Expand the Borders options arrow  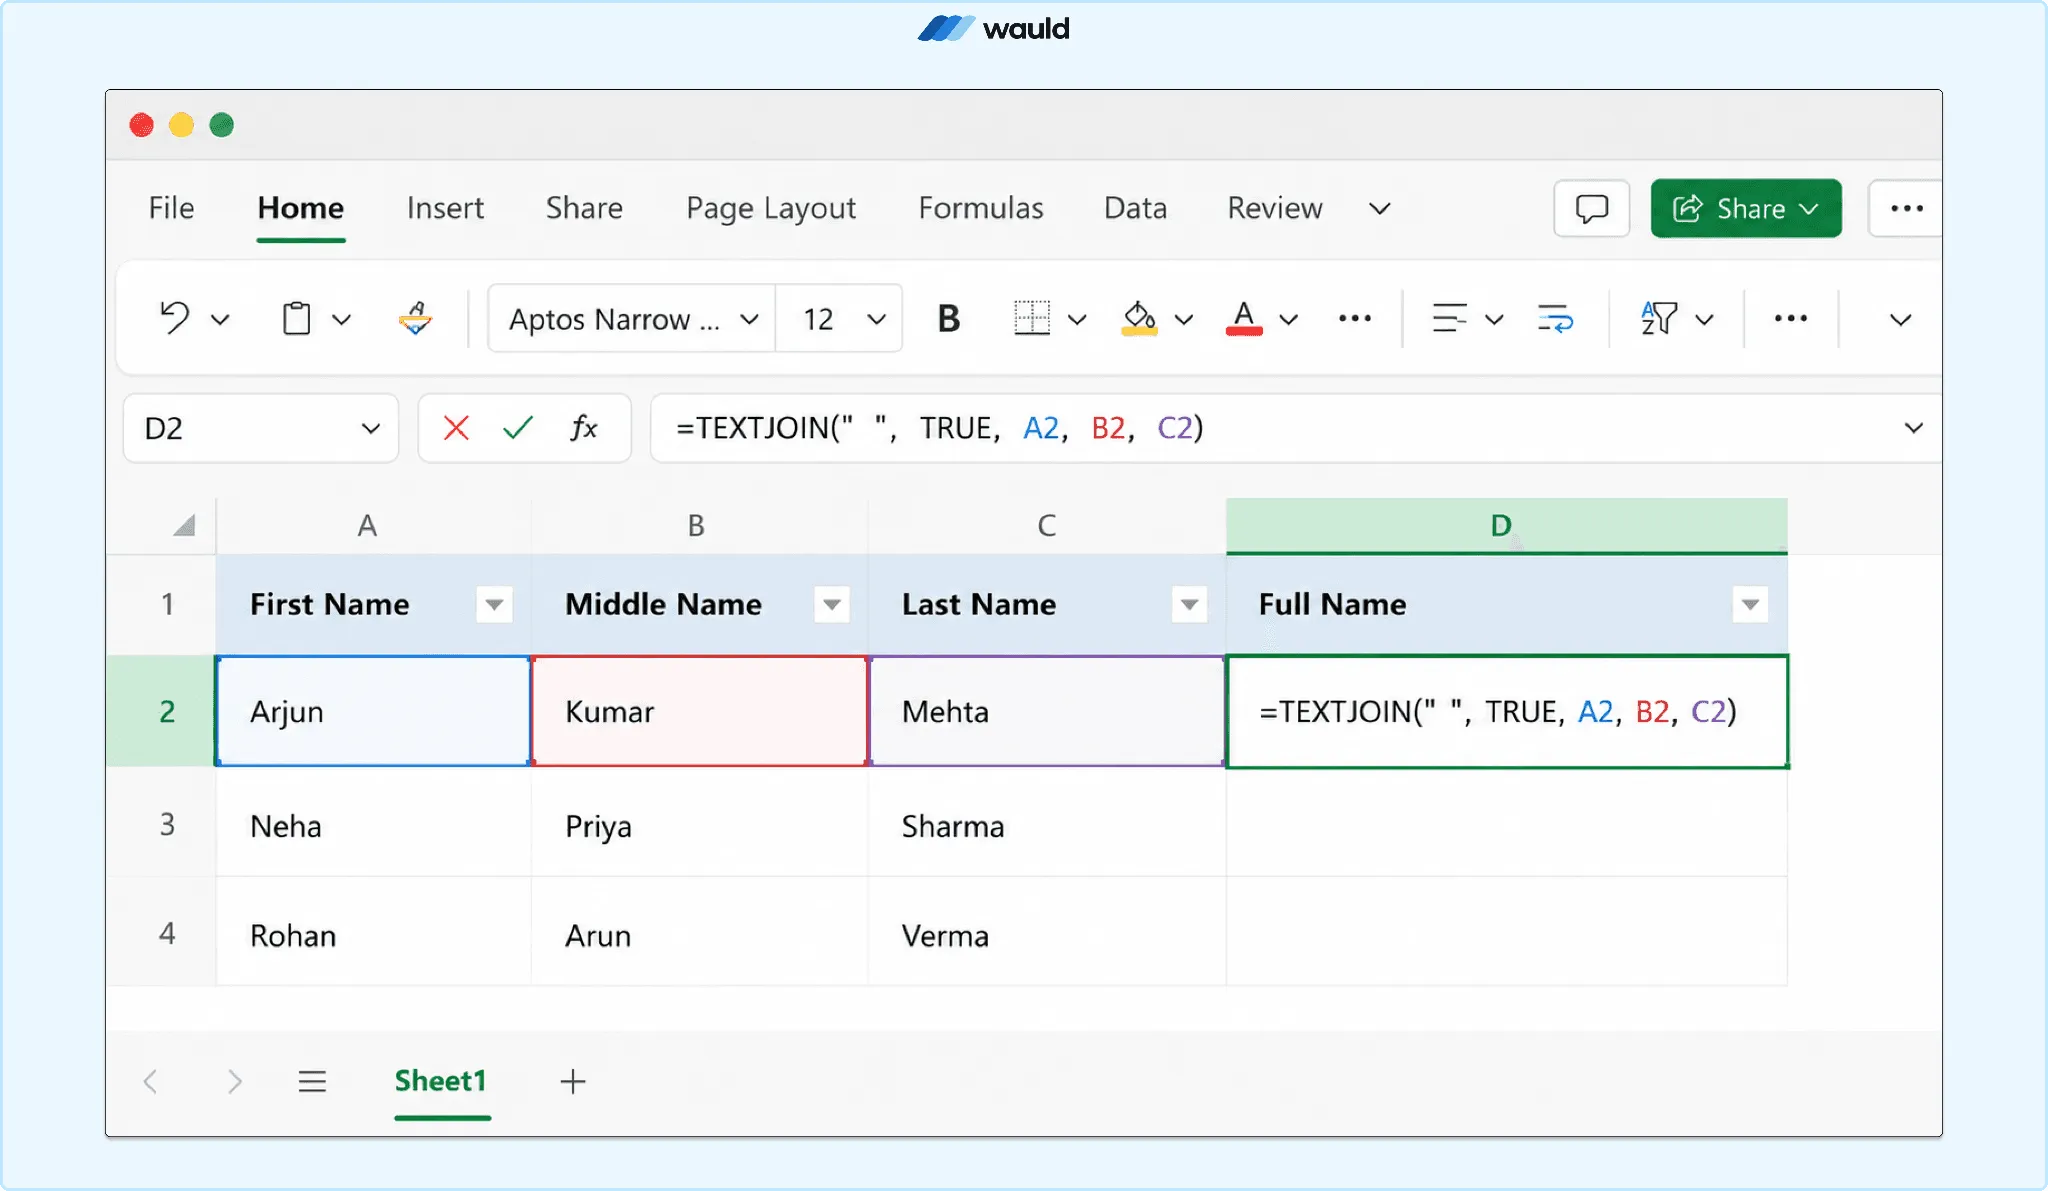(x=1077, y=320)
